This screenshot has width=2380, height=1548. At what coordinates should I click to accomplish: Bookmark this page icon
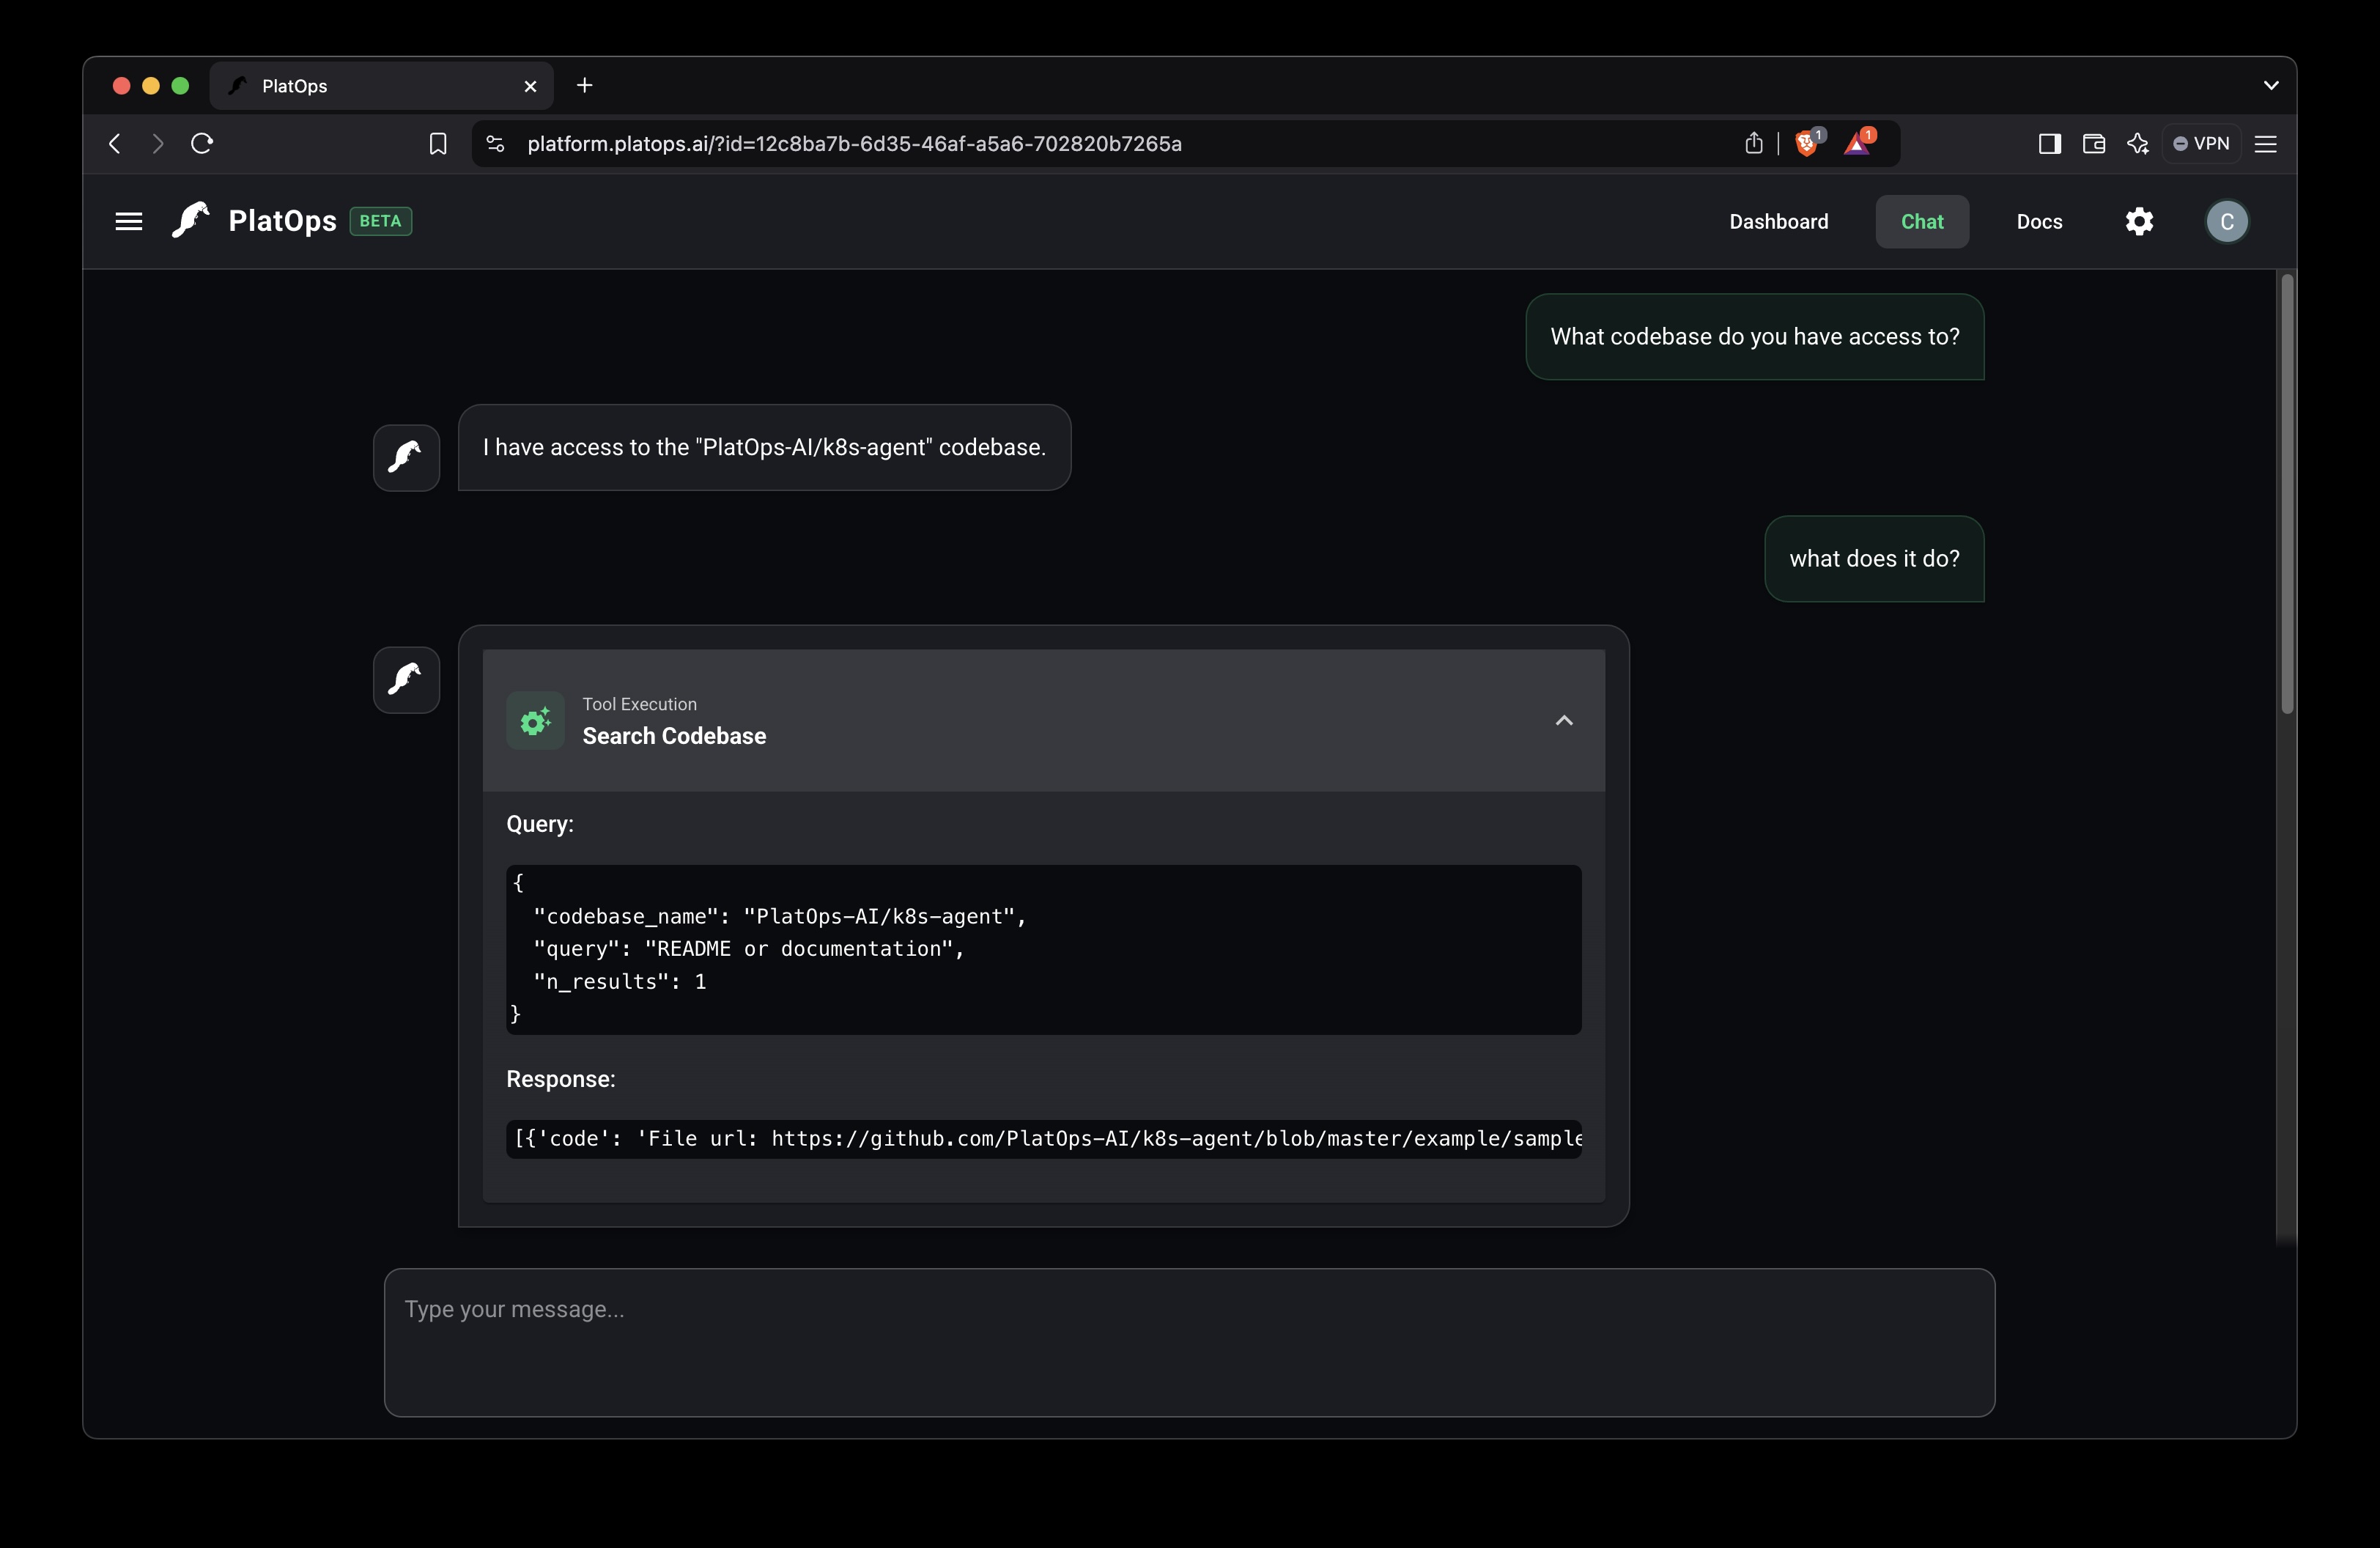(x=438, y=144)
